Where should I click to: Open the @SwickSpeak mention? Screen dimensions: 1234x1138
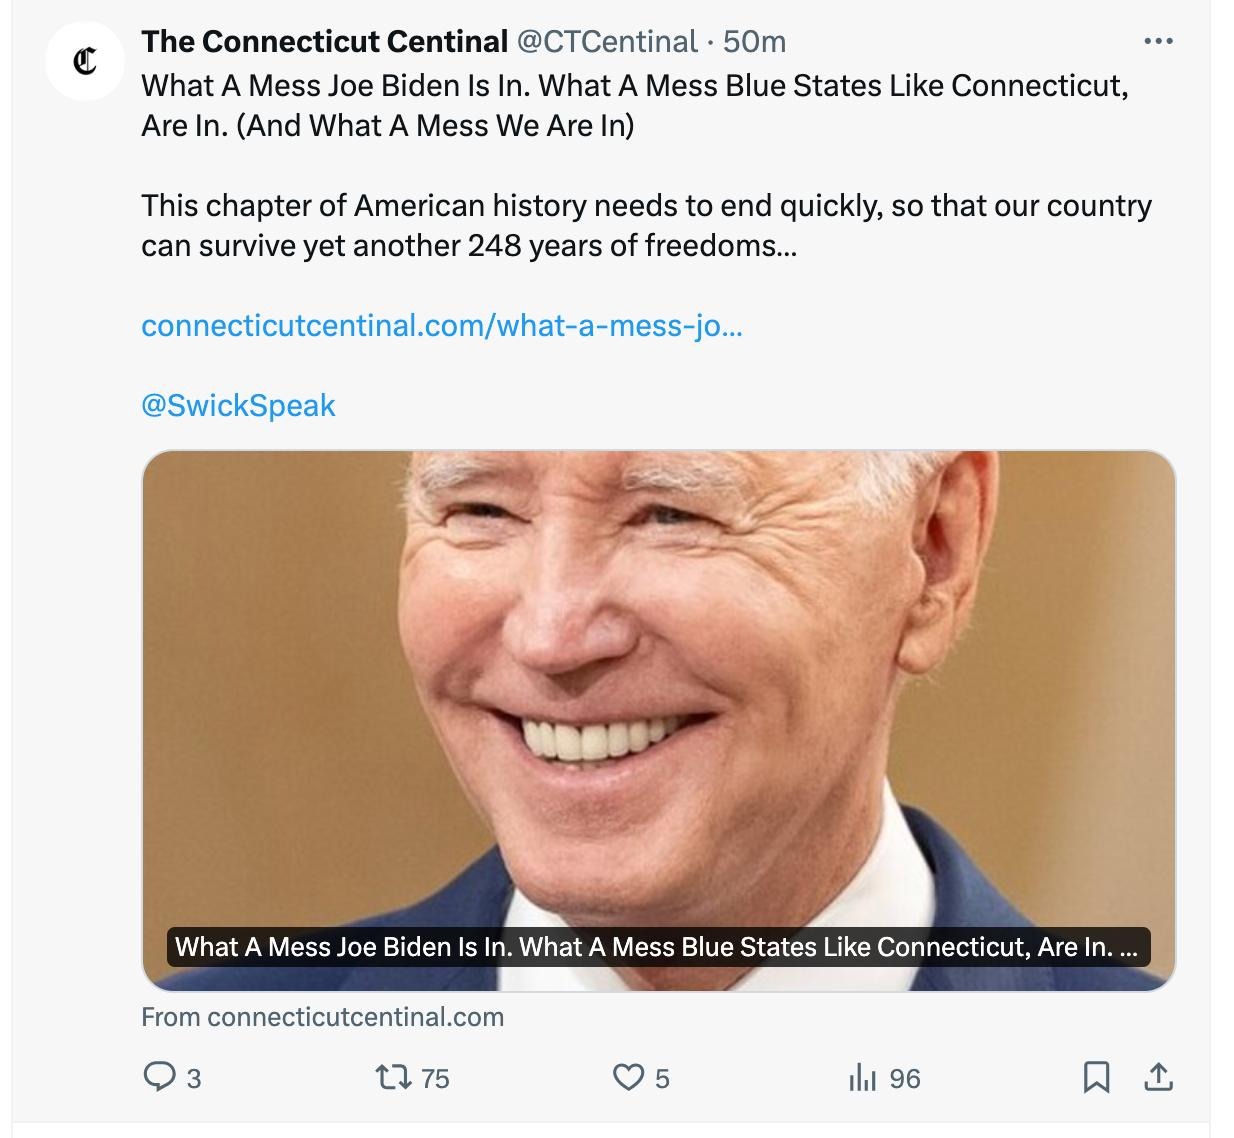click(238, 405)
